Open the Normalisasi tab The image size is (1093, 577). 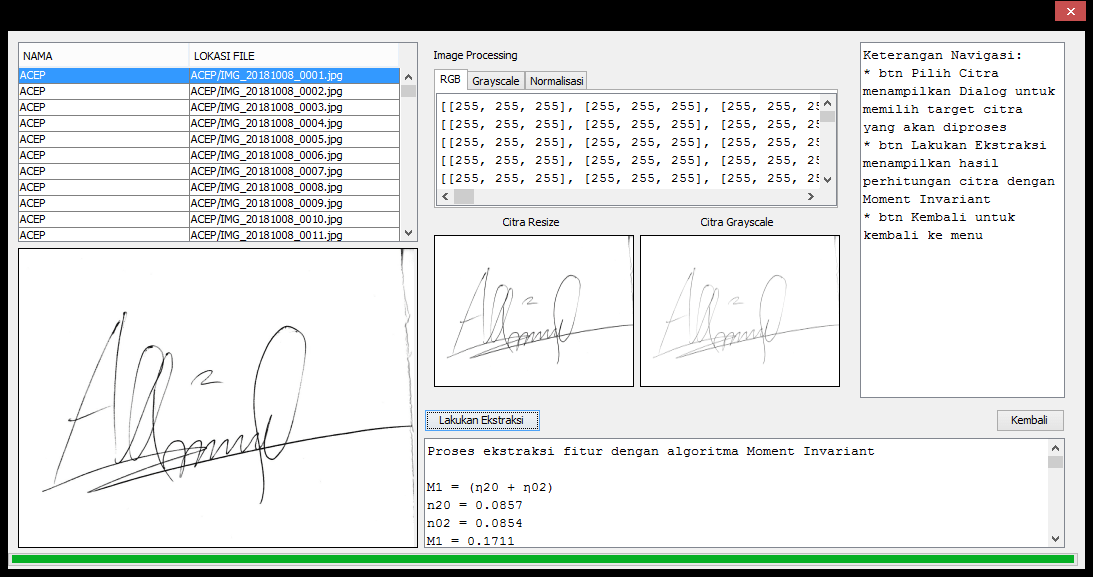pos(556,81)
